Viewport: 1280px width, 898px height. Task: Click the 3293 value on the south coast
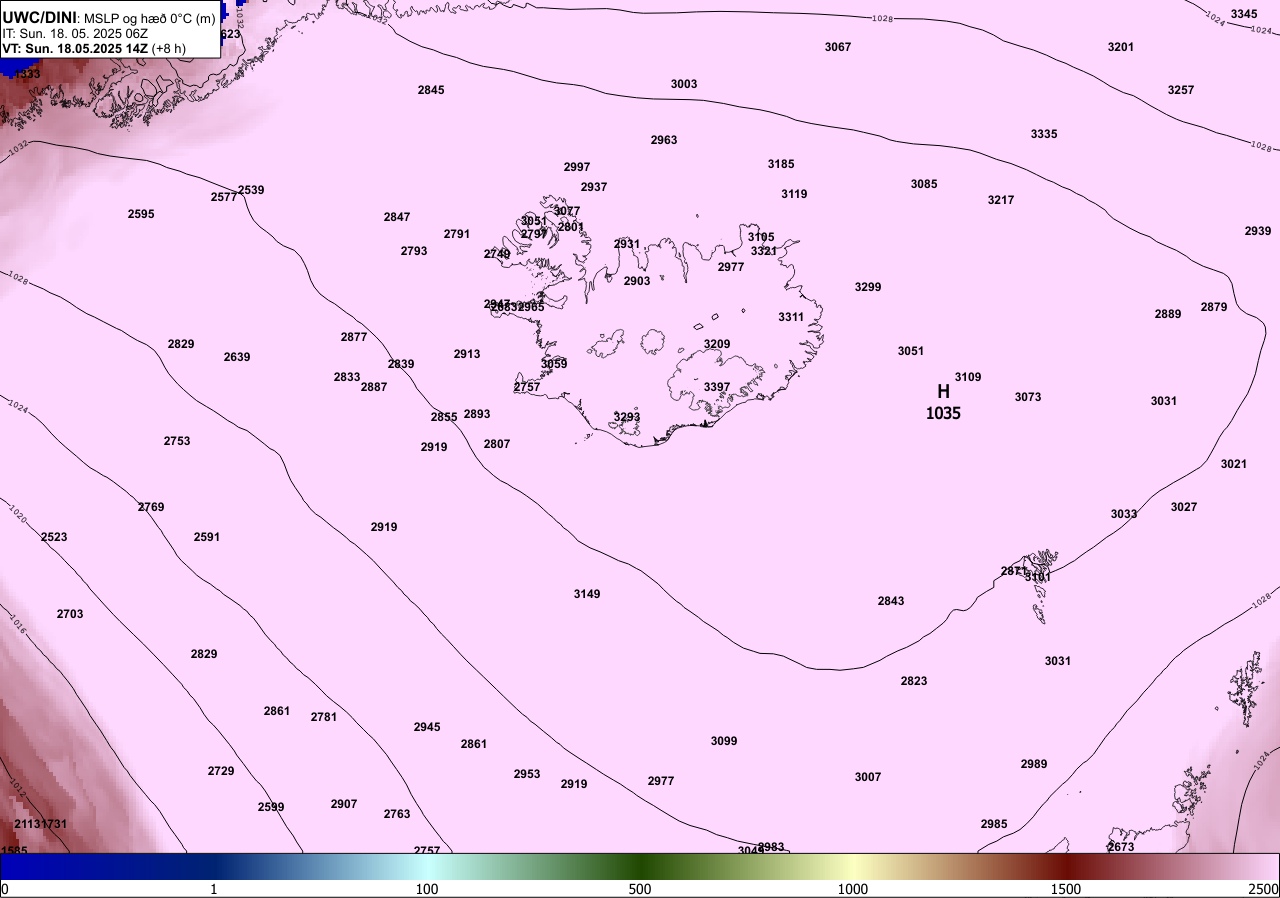[627, 417]
